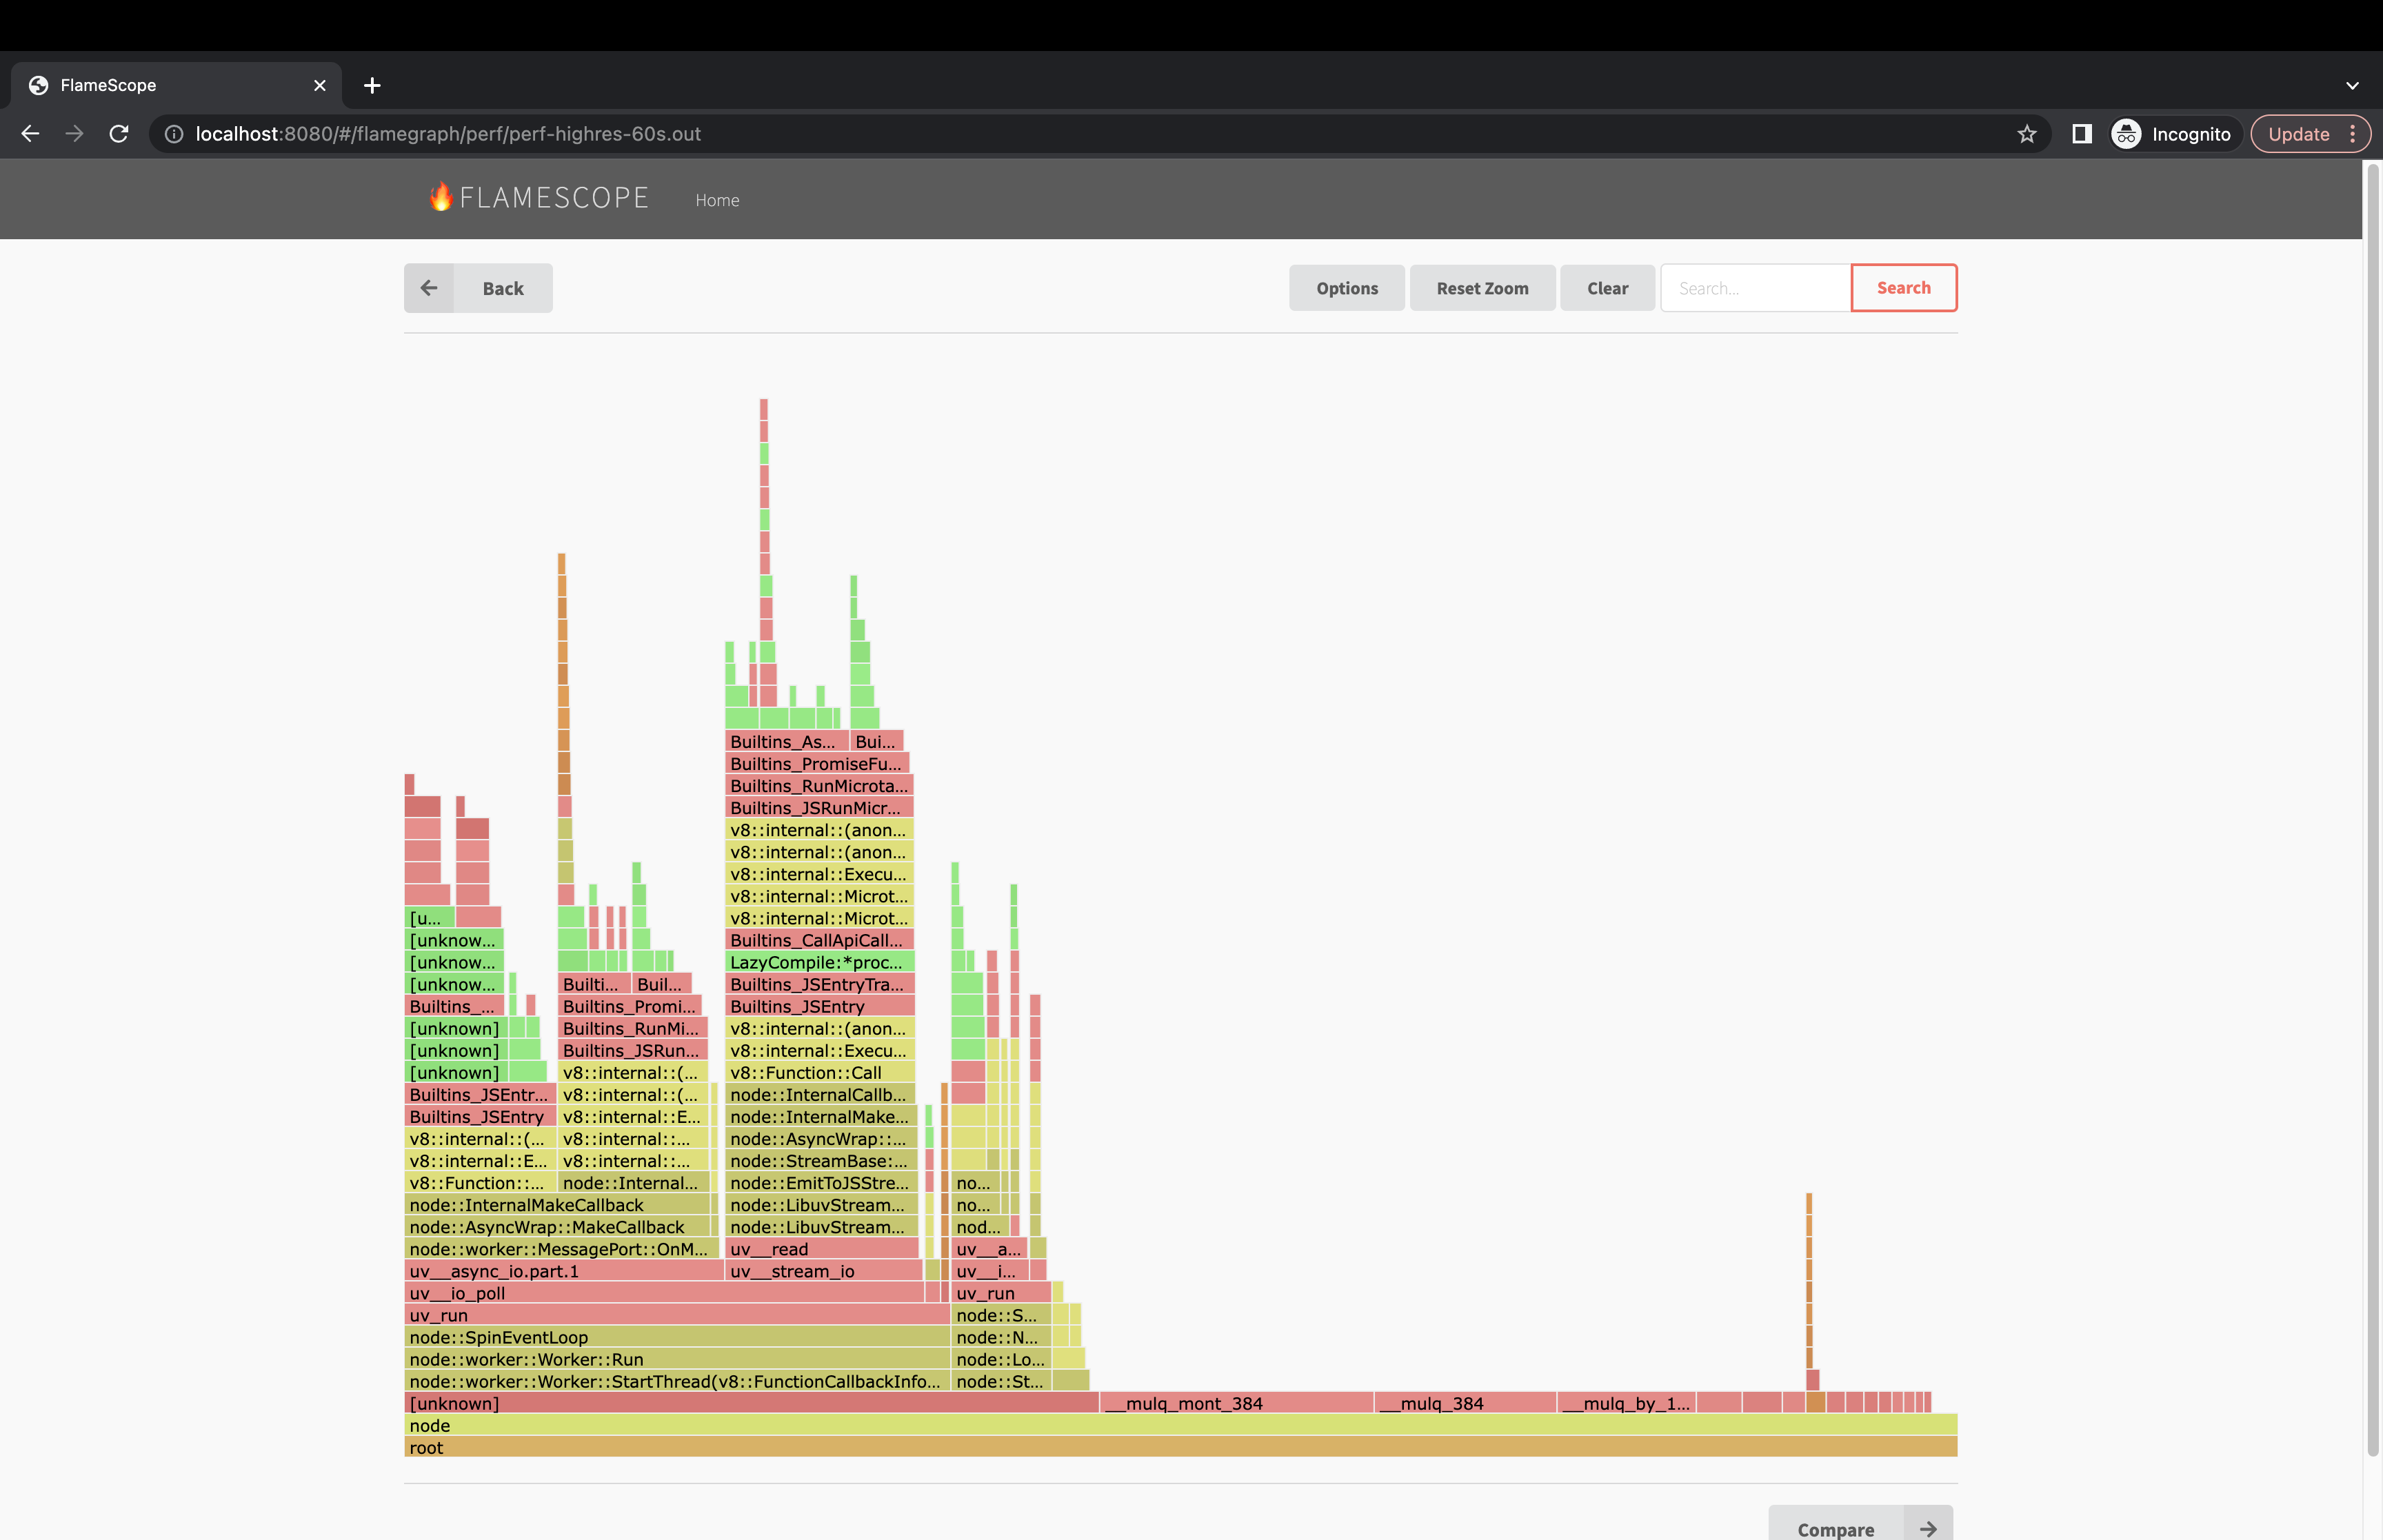The image size is (2383, 1540).
Task: Reload the page using the refresh icon
Action: coord(118,133)
